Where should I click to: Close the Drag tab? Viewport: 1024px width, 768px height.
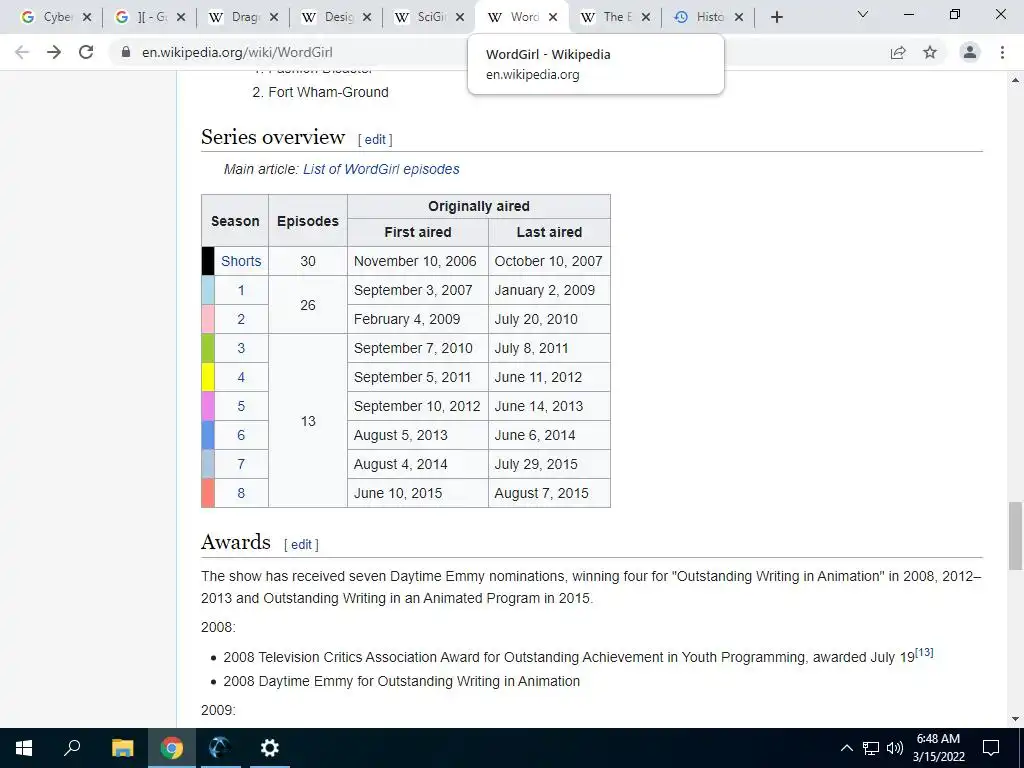tap(274, 17)
